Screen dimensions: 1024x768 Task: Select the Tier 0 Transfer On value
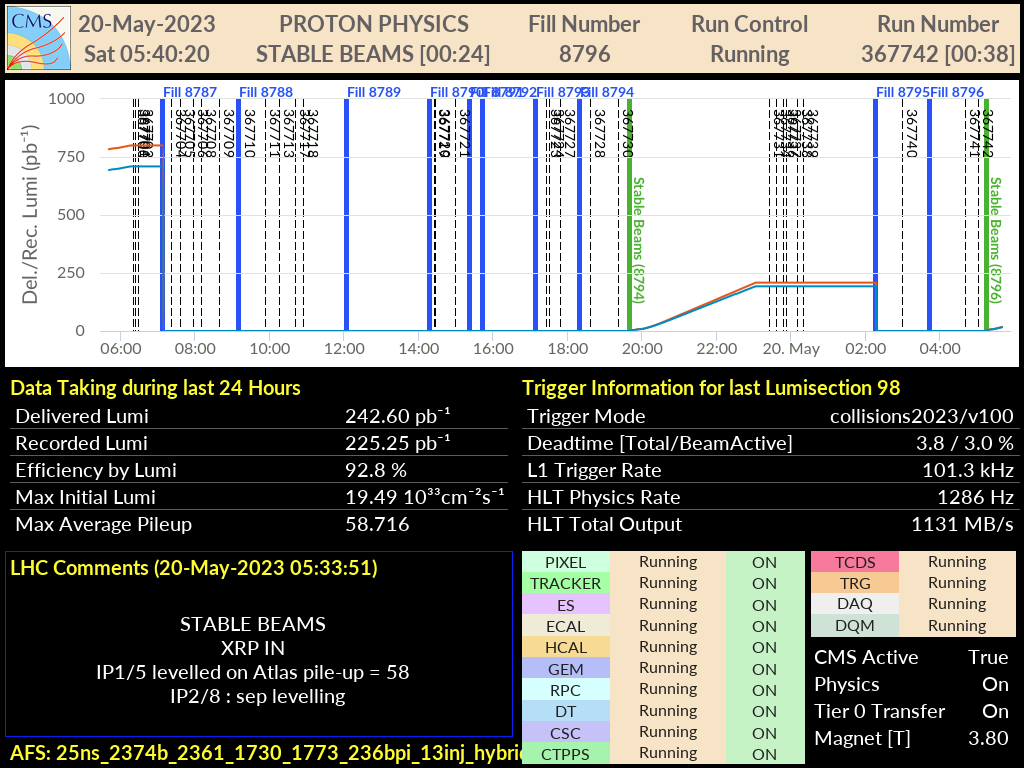pos(995,711)
